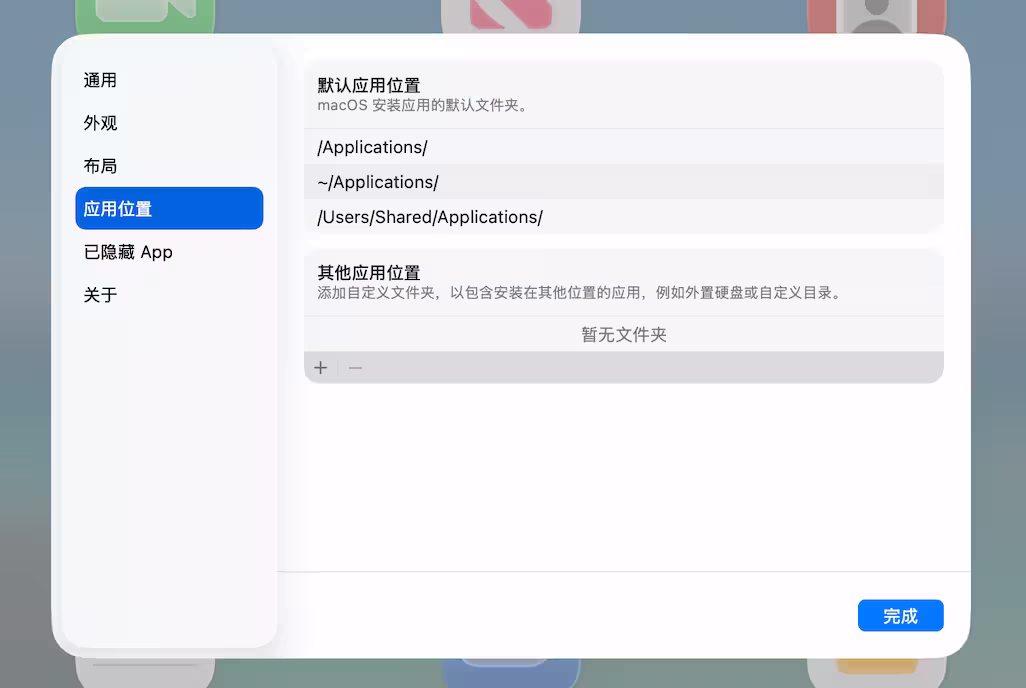This screenshot has width=1026, height=688.
Task: Click the 添加自定义文件夹 description text
Action: (x=581, y=293)
